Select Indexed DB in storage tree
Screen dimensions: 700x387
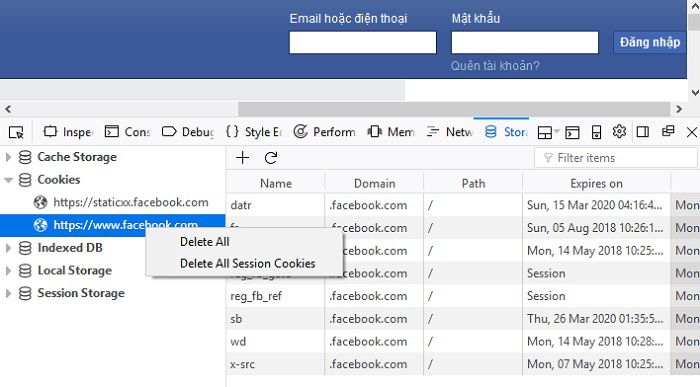(x=70, y=248)
